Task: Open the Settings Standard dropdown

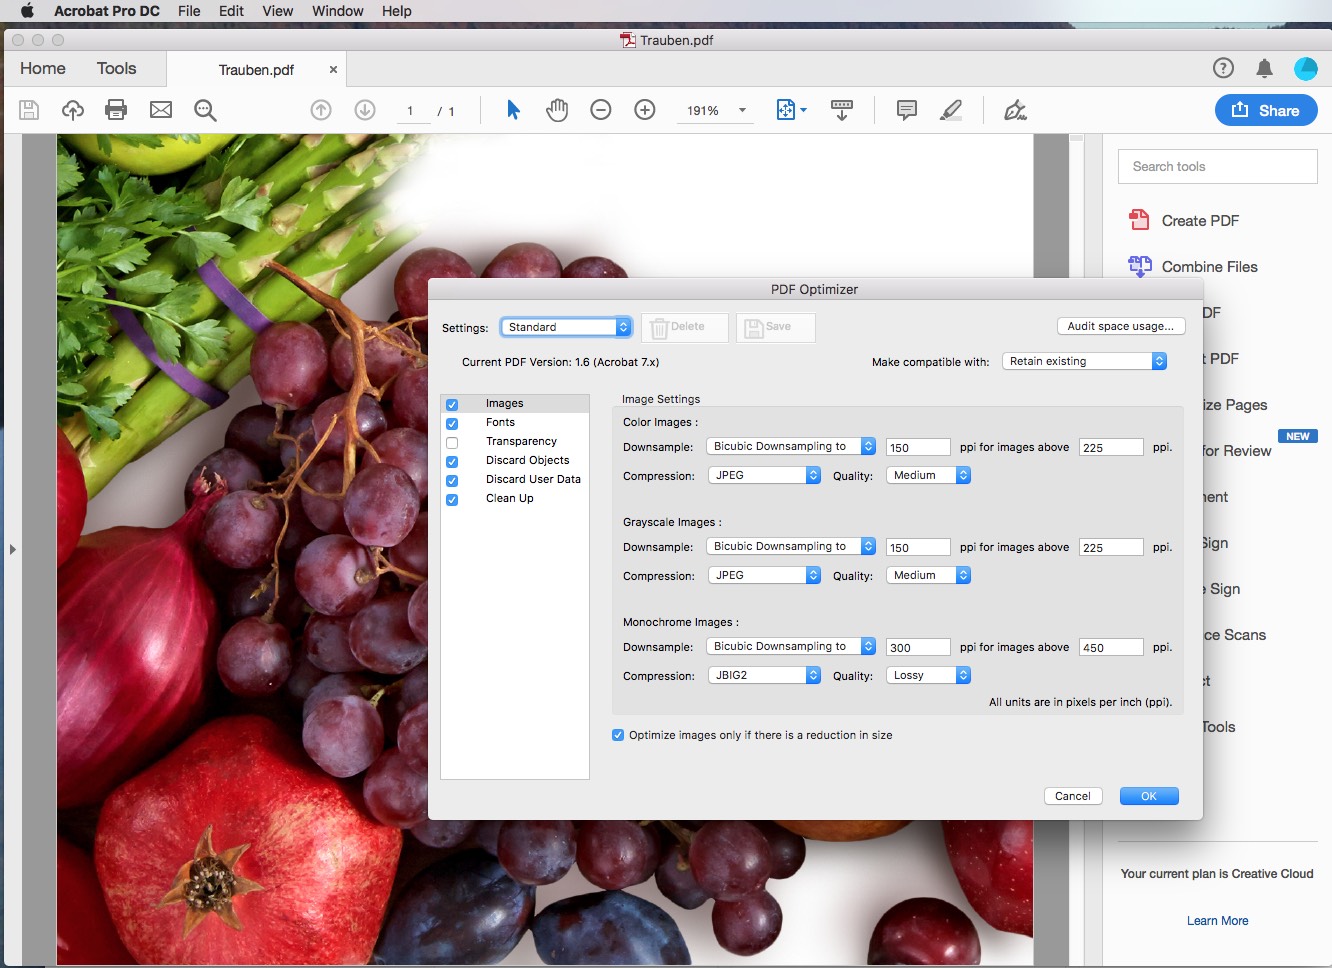Action: click(566, 327)
